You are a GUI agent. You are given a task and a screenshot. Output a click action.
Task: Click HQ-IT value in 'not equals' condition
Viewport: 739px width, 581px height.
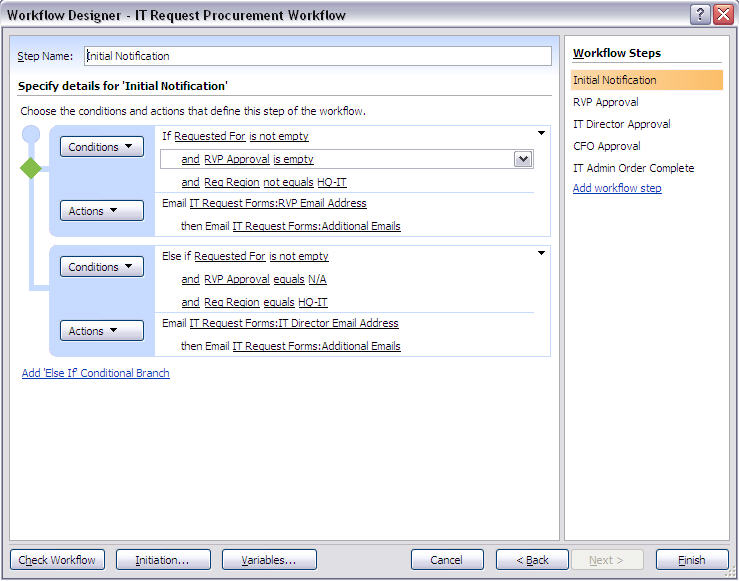point(332,182)
